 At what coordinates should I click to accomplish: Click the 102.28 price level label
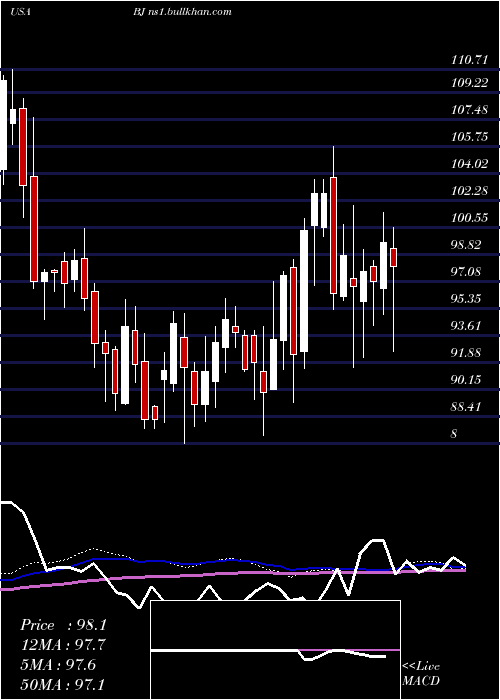pos(469,191)
